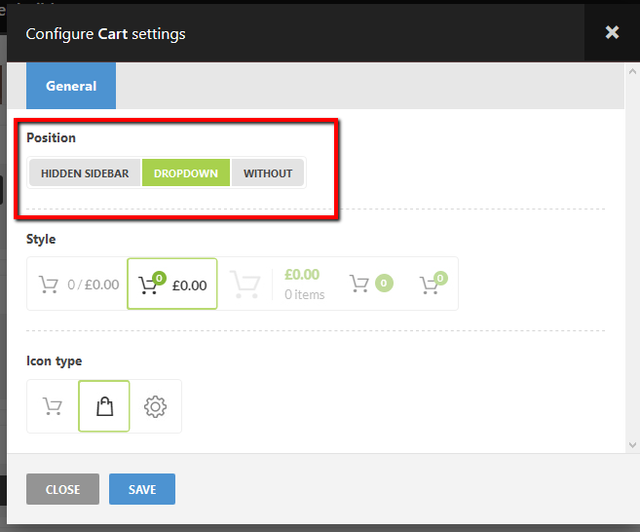
Task: Click the 'Configure Cart settings' title
Action: (x=105, y=34)
